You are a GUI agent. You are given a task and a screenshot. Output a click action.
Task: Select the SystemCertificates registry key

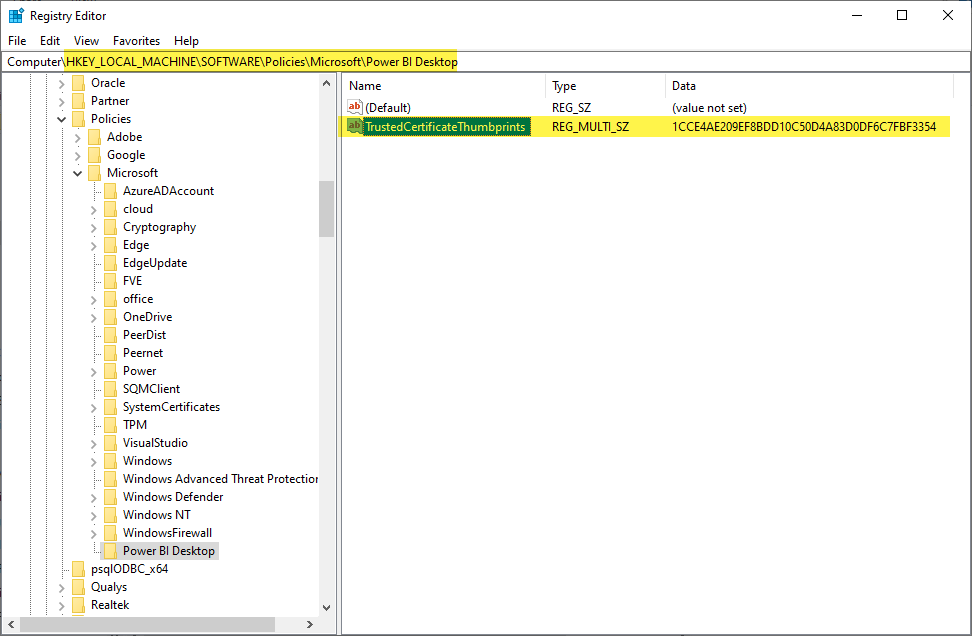click(170, 406)
